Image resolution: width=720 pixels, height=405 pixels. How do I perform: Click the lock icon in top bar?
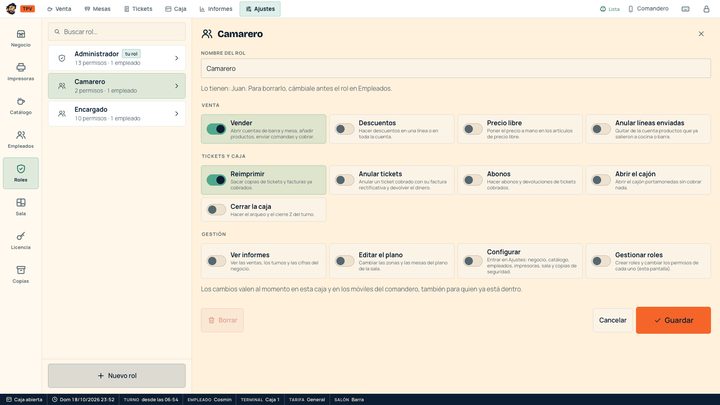coord(706,9)
